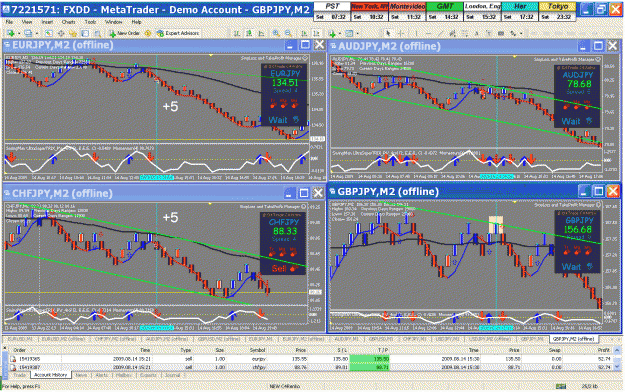Open the Help menu
The width and height of the screenshot is (625, 392).
(136, 22)
